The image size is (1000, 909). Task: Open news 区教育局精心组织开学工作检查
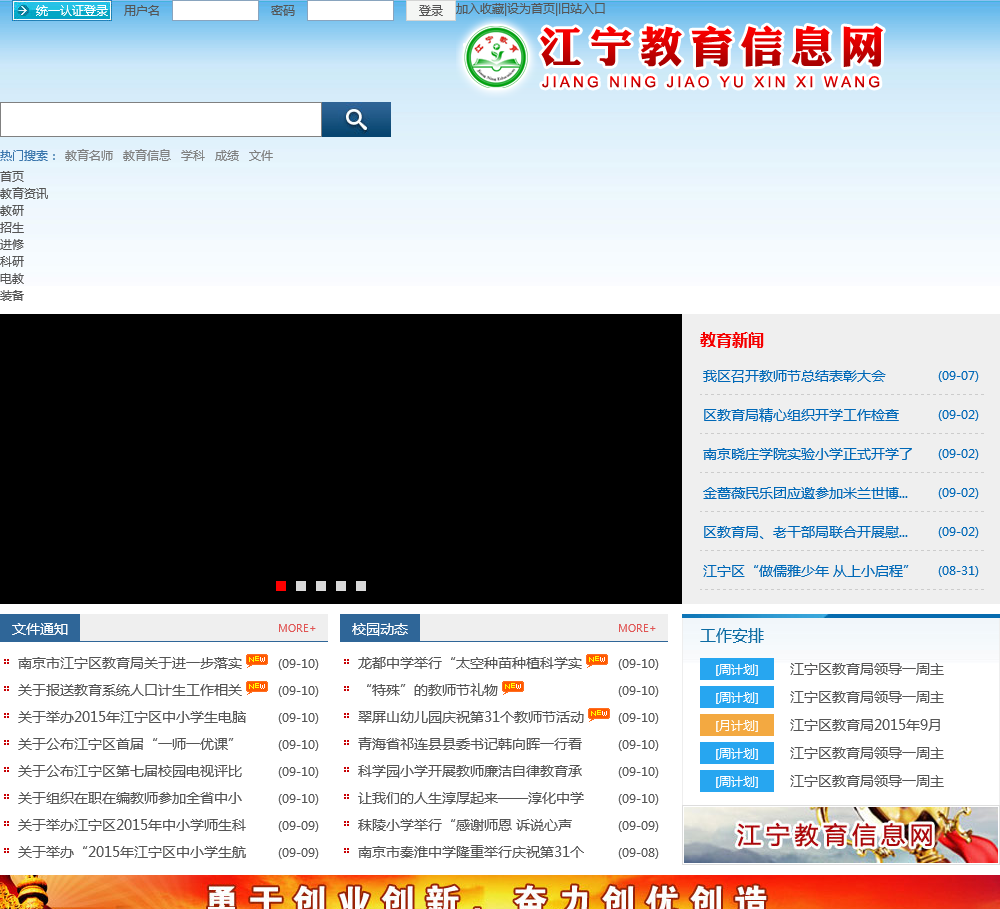pos(801,415)
